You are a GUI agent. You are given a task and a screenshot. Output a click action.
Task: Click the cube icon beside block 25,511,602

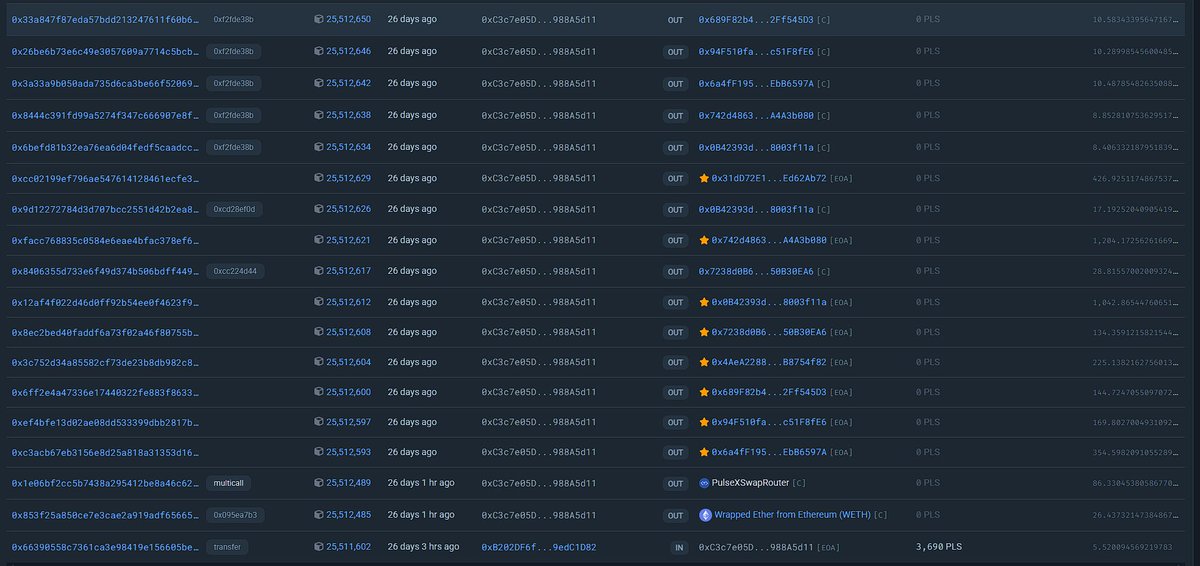pos(318,547)
